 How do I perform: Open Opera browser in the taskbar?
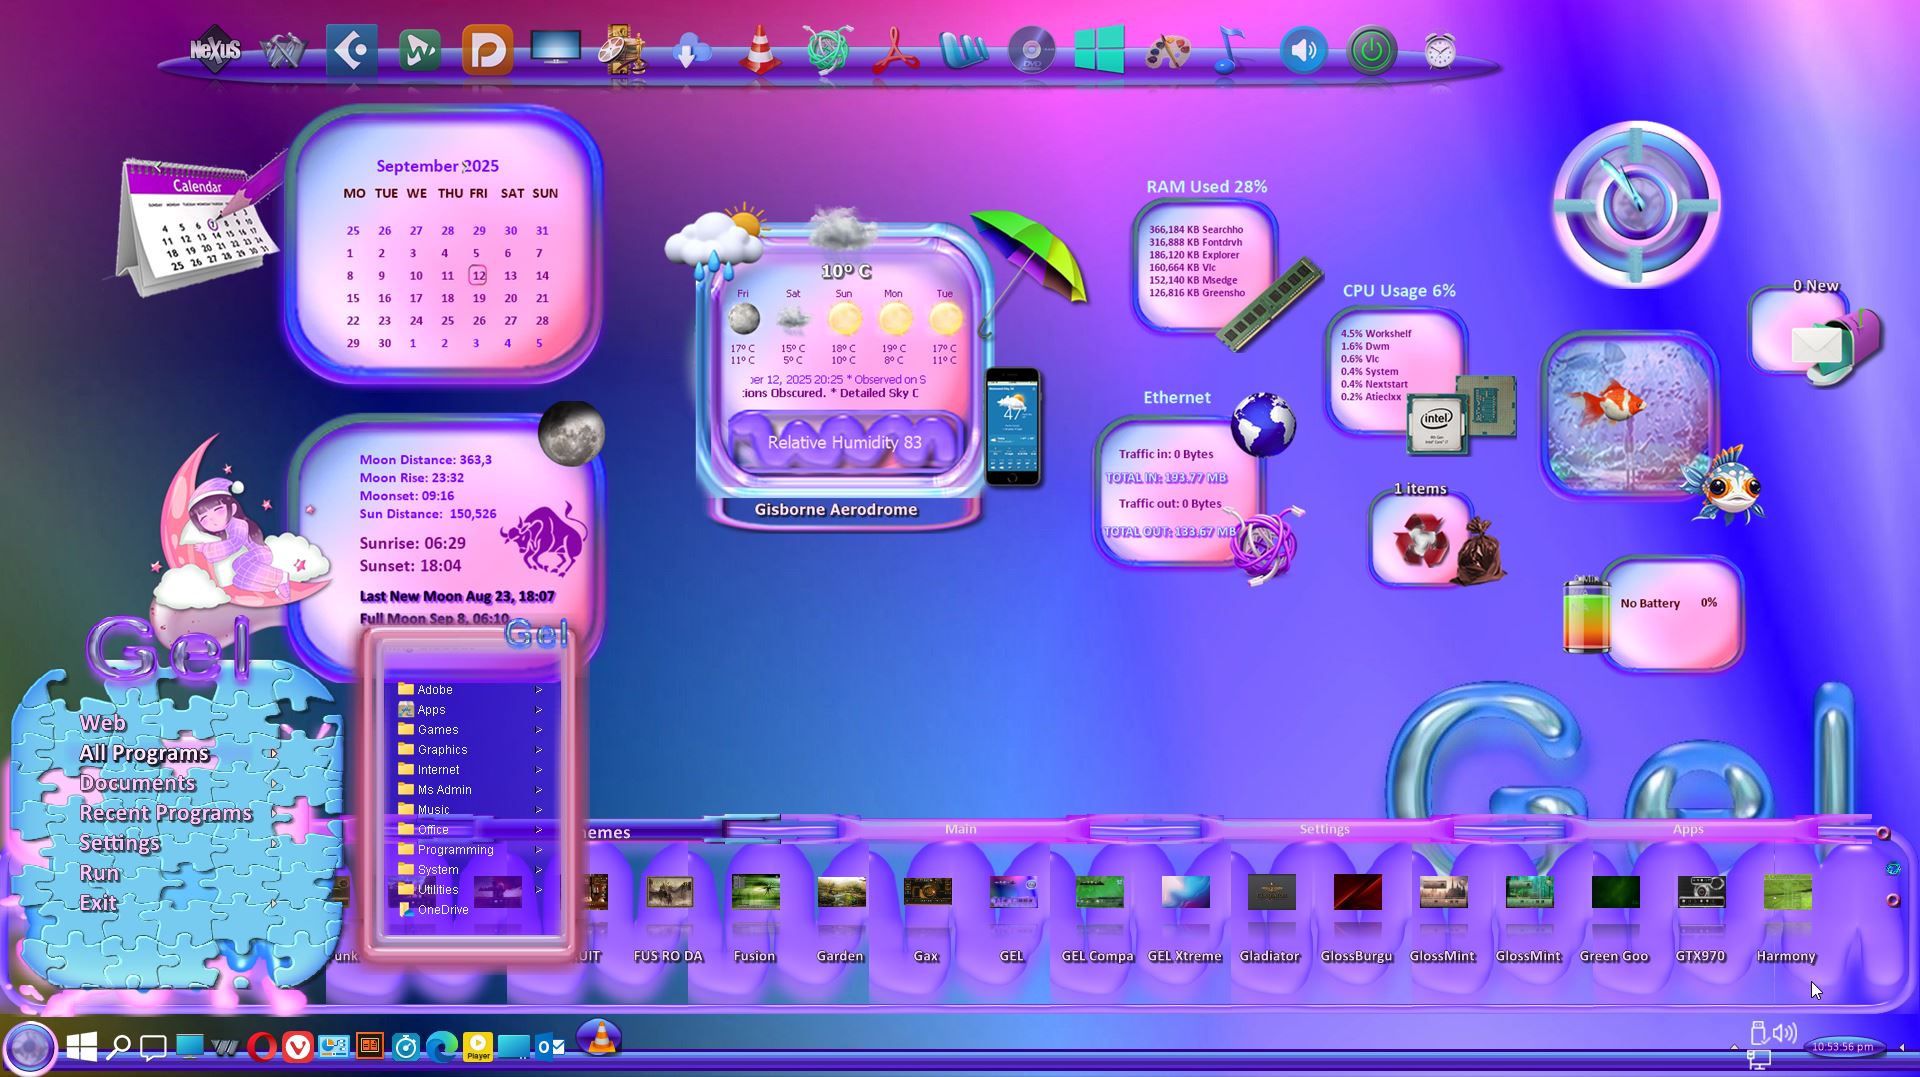(261, 1047)
